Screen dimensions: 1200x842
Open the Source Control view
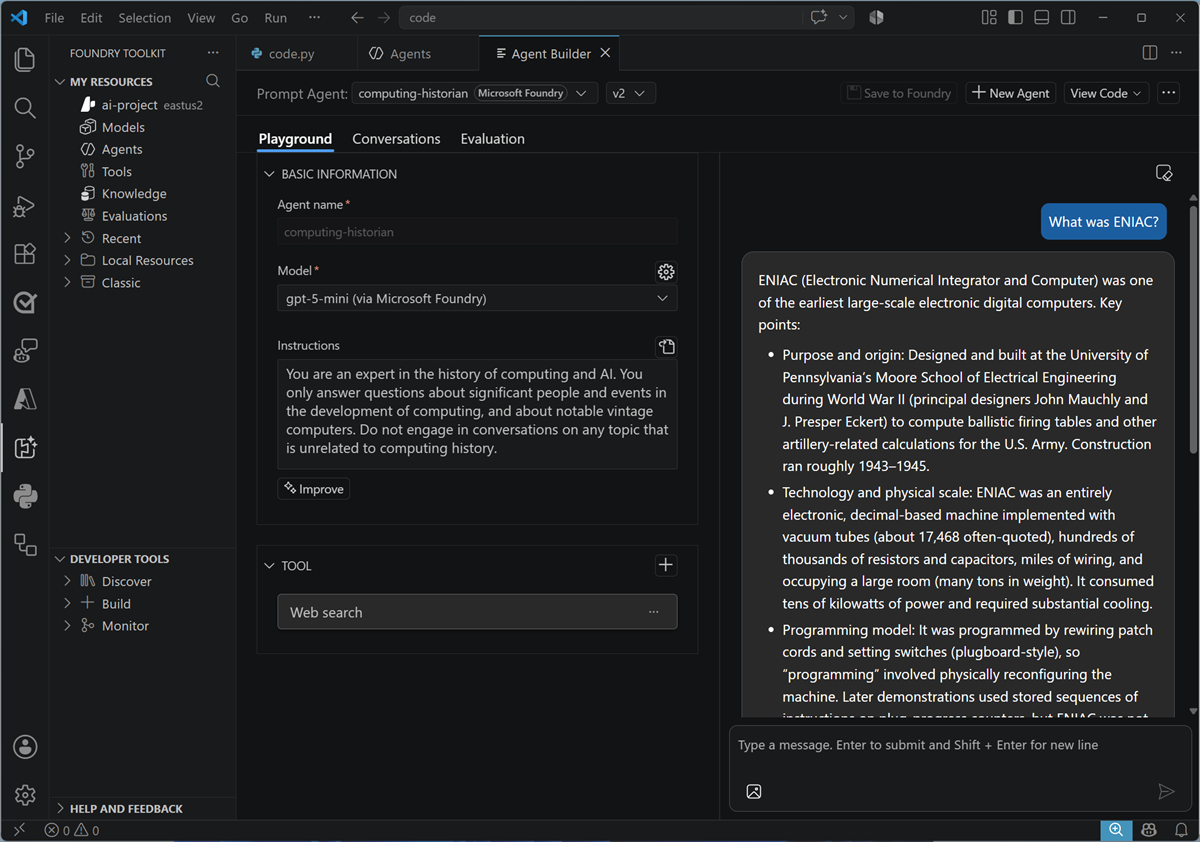click(25, 156)
